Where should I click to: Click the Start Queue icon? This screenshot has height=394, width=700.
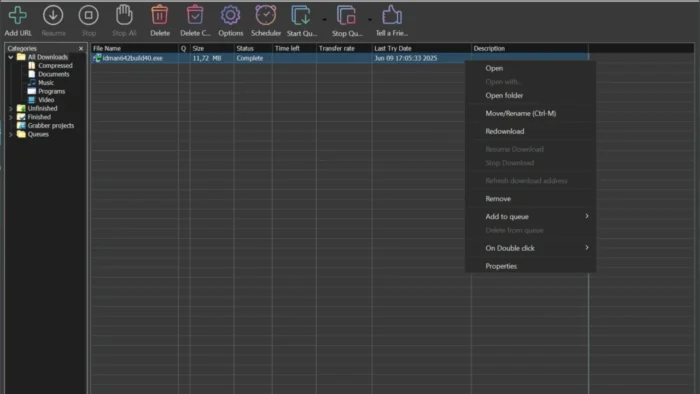pyautogui.click(x=301, y=15)
